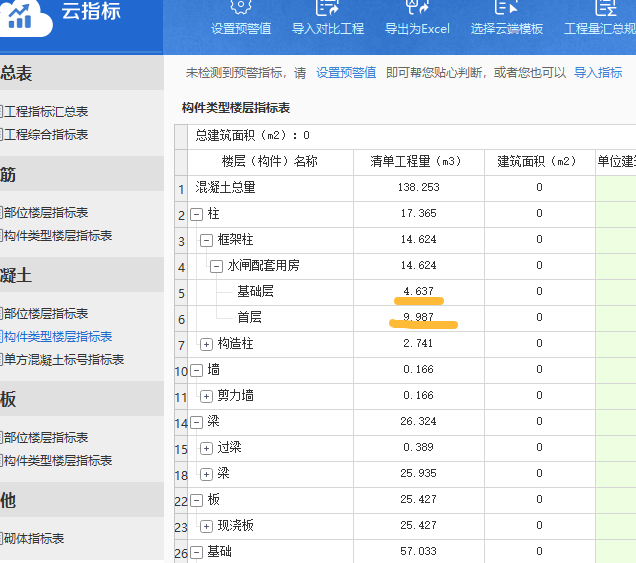
Task: Collapse the 基础 row numbered 26
Action: point(196,552)
